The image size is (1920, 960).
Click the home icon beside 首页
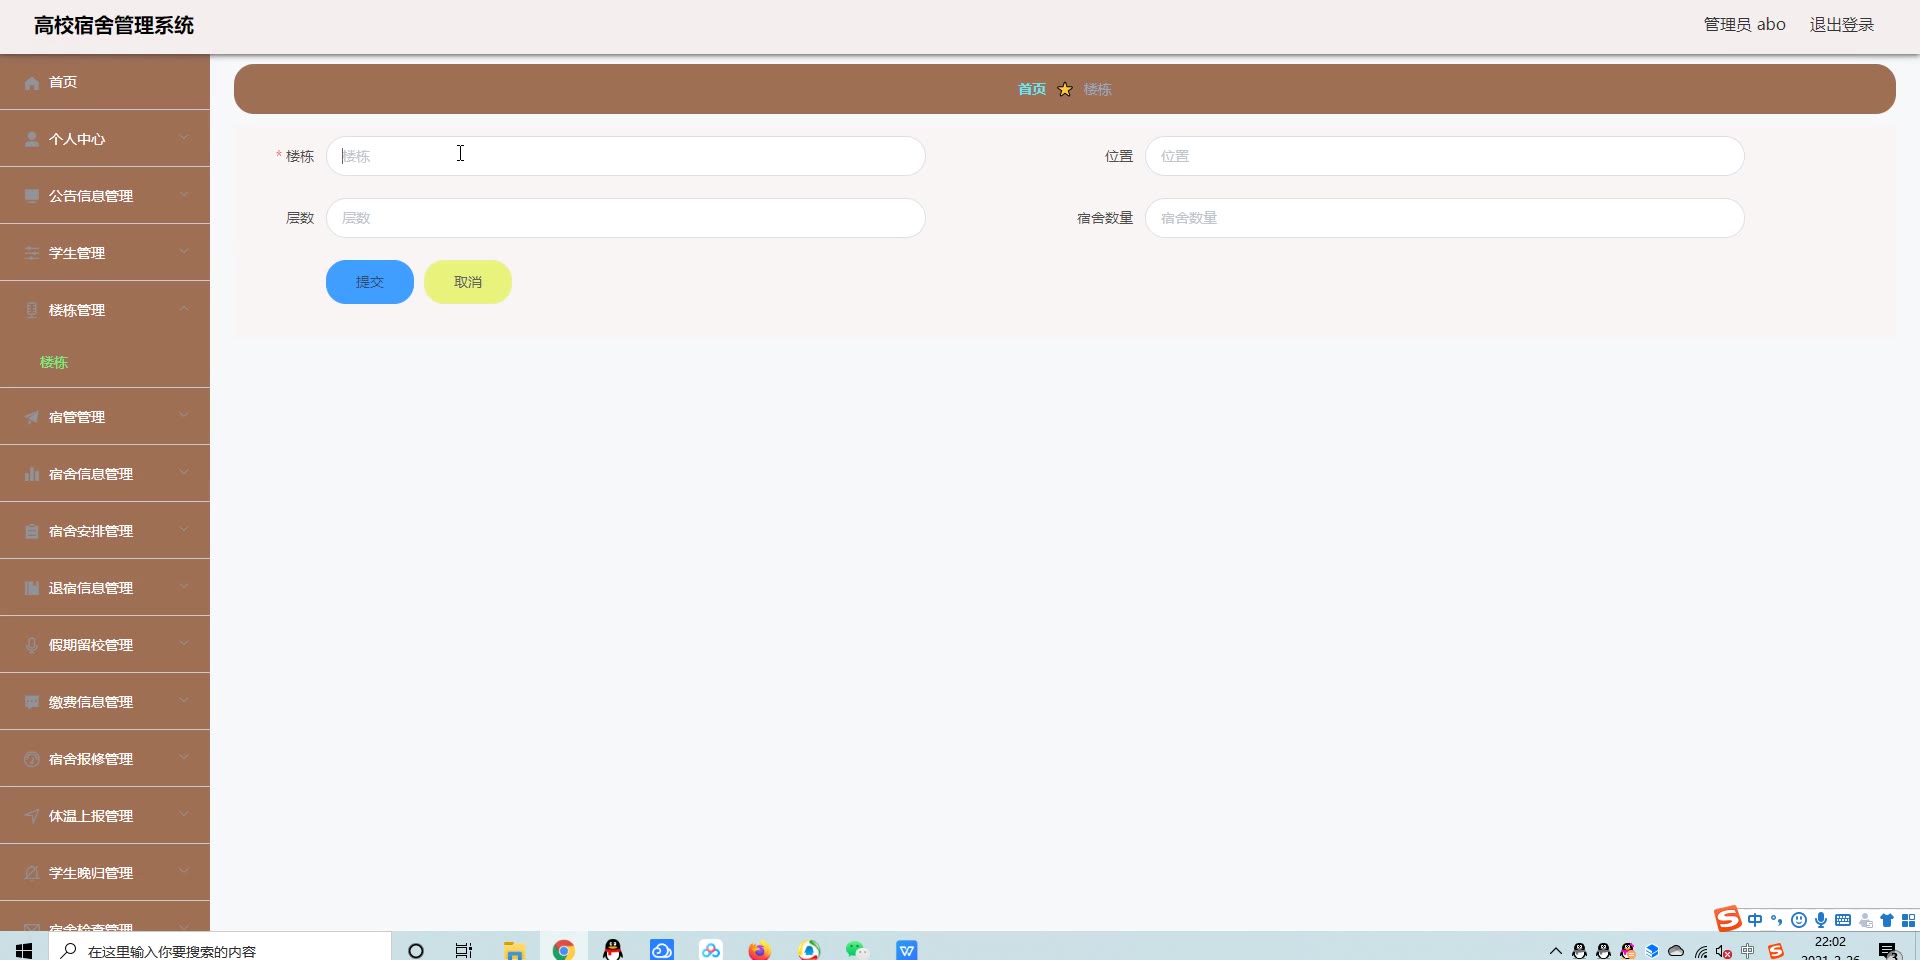(x=32, y=83)
